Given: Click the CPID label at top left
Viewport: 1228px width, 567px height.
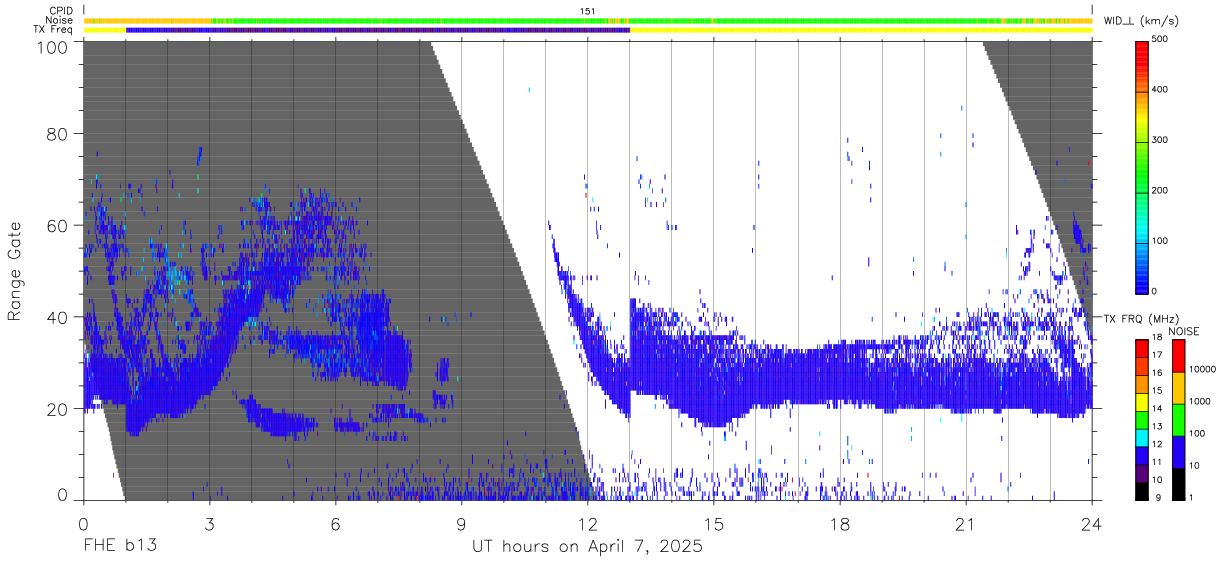Looking at the screenshot, I should 60,11.
